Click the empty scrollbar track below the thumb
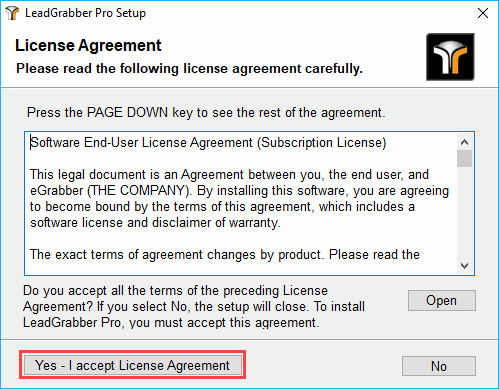Image resolution: width=499 pixels, height=389 pixels. click(x=464, y=212)
